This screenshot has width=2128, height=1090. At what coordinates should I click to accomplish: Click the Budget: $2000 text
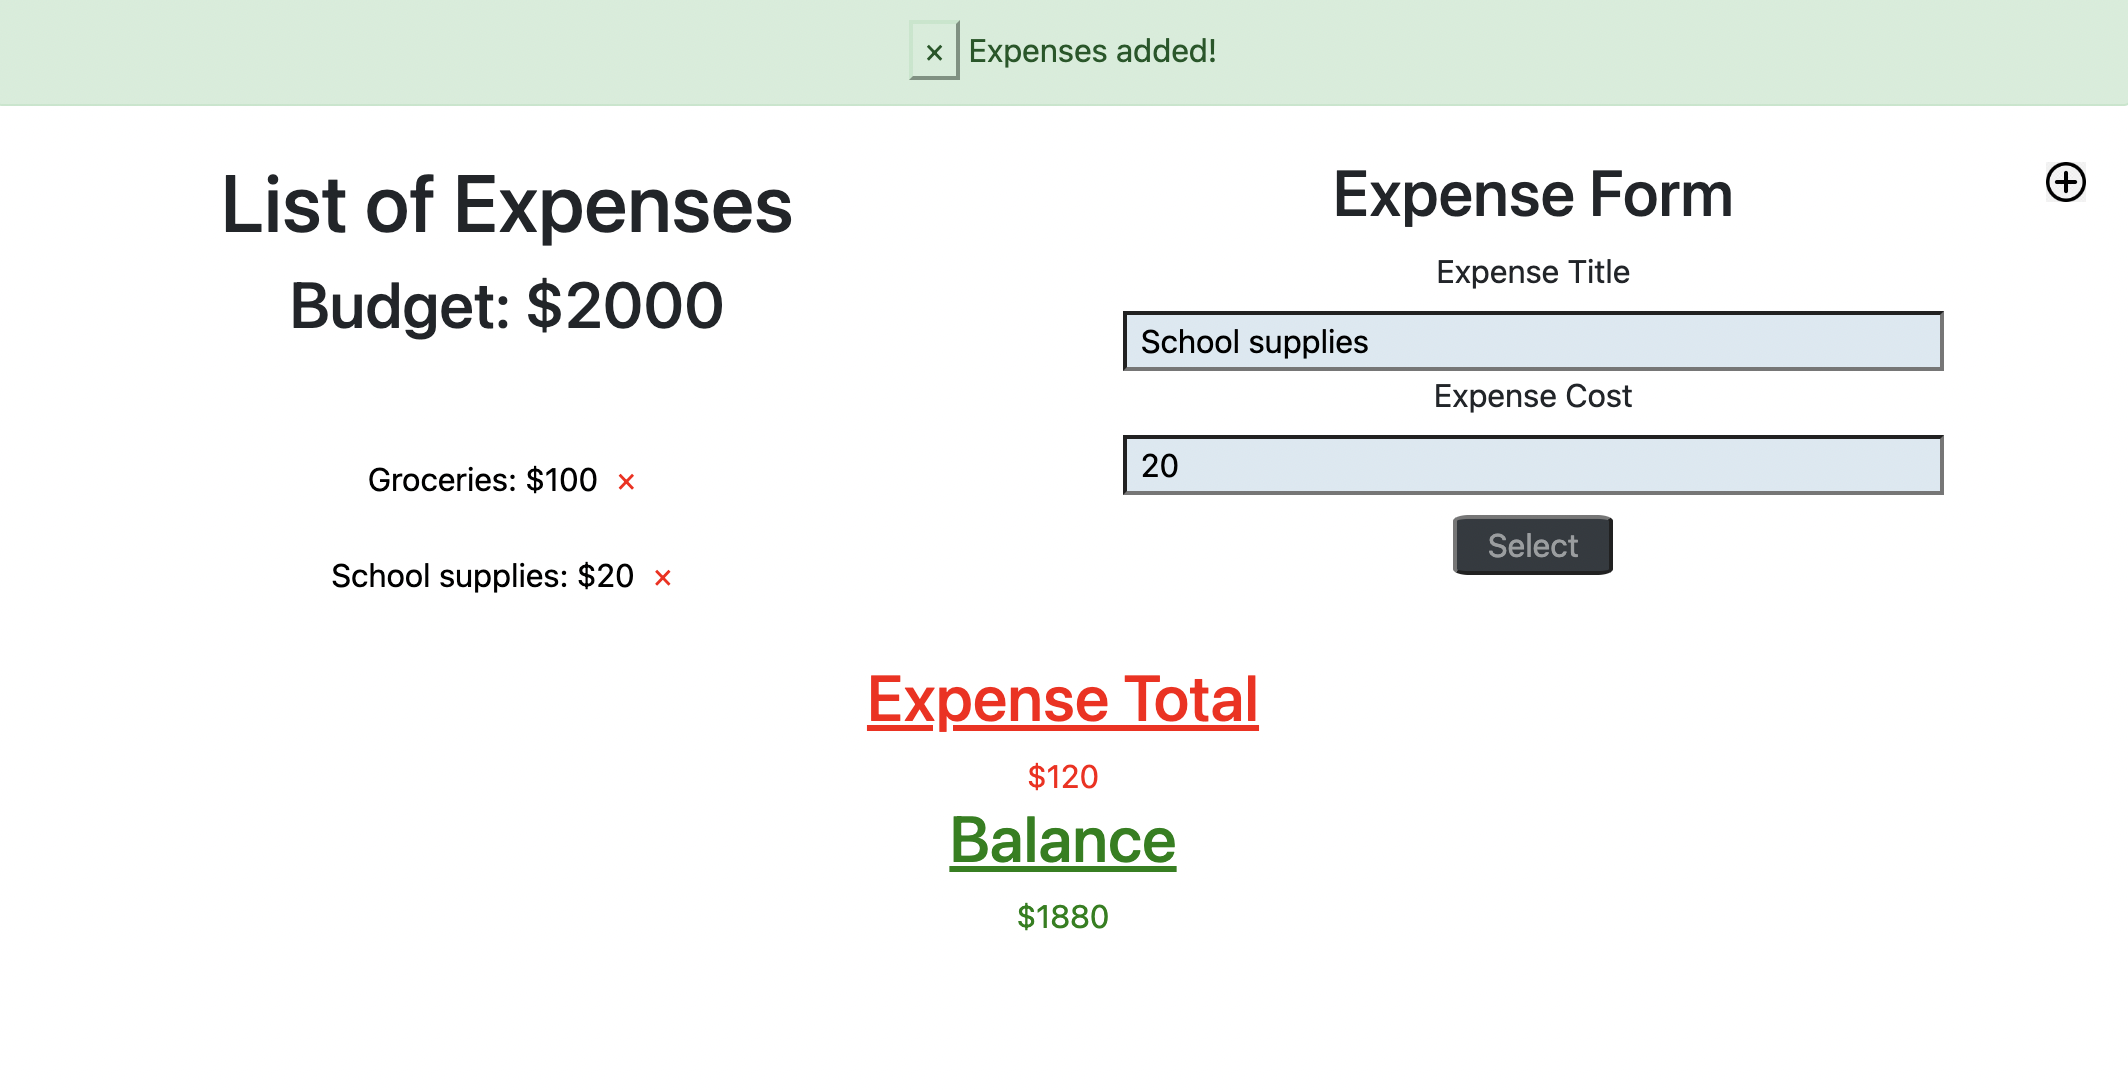[x=506, y=305]
